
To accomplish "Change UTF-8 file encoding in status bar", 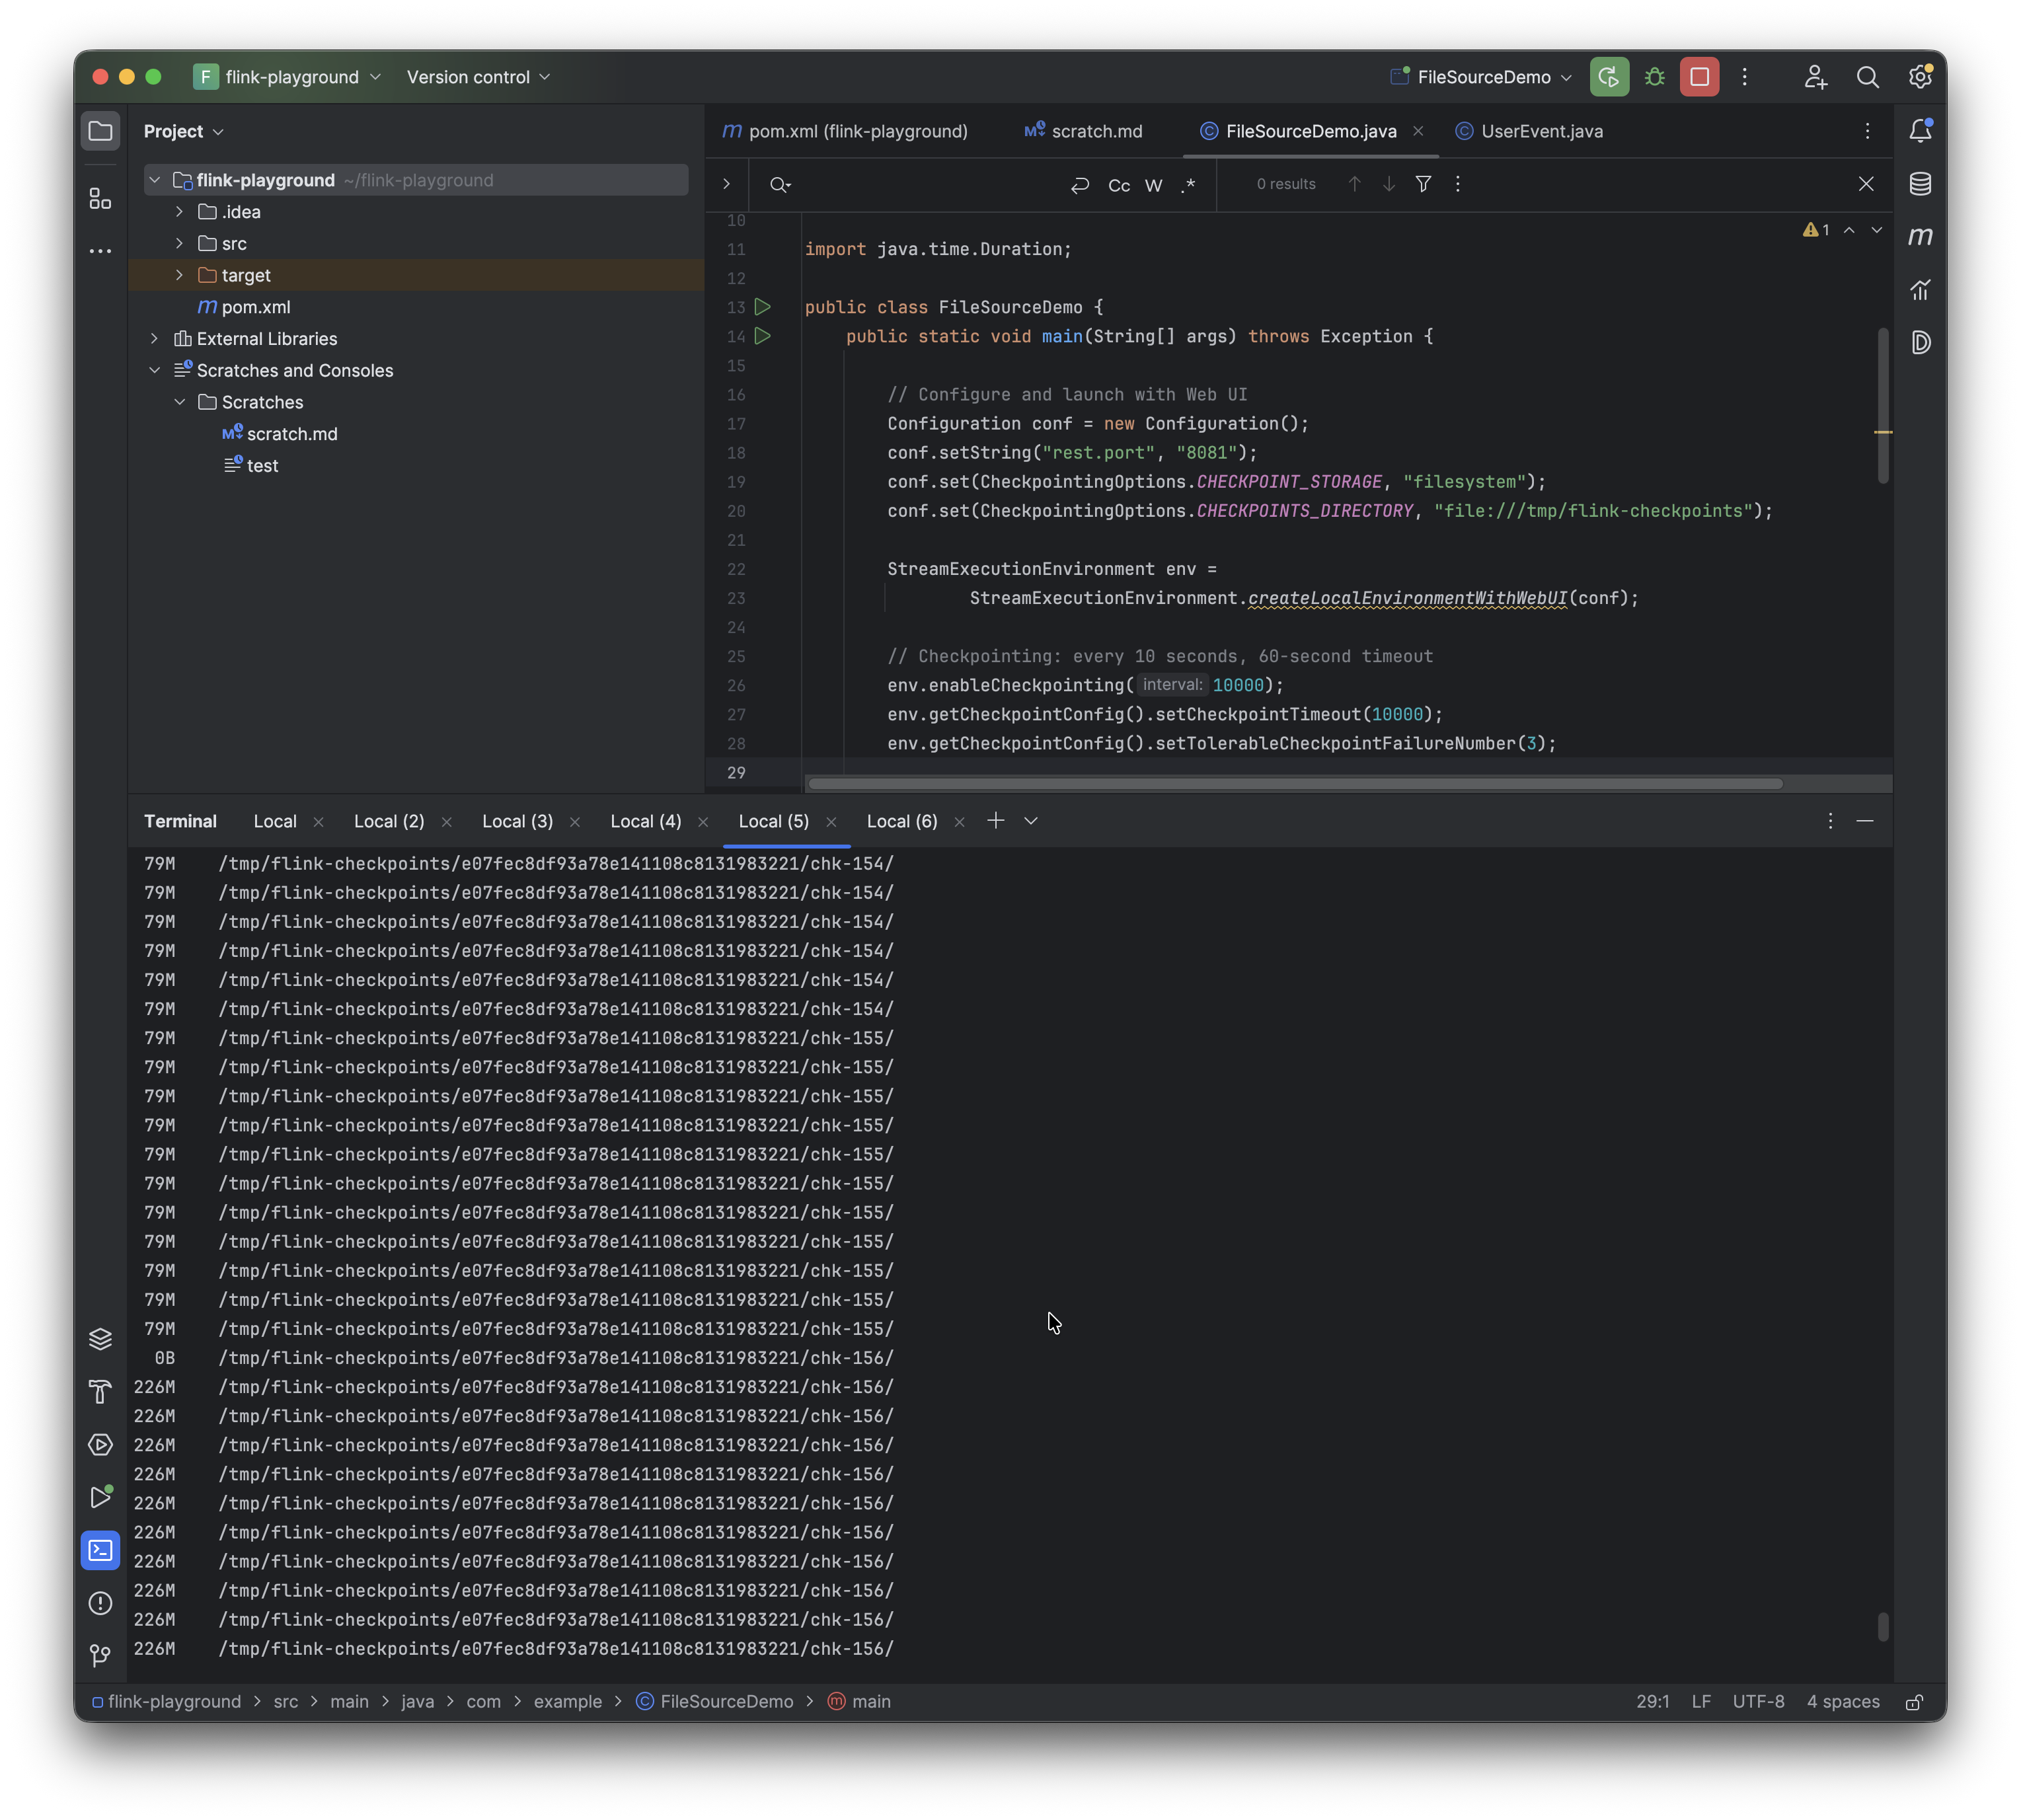I will [1758, 1702].
